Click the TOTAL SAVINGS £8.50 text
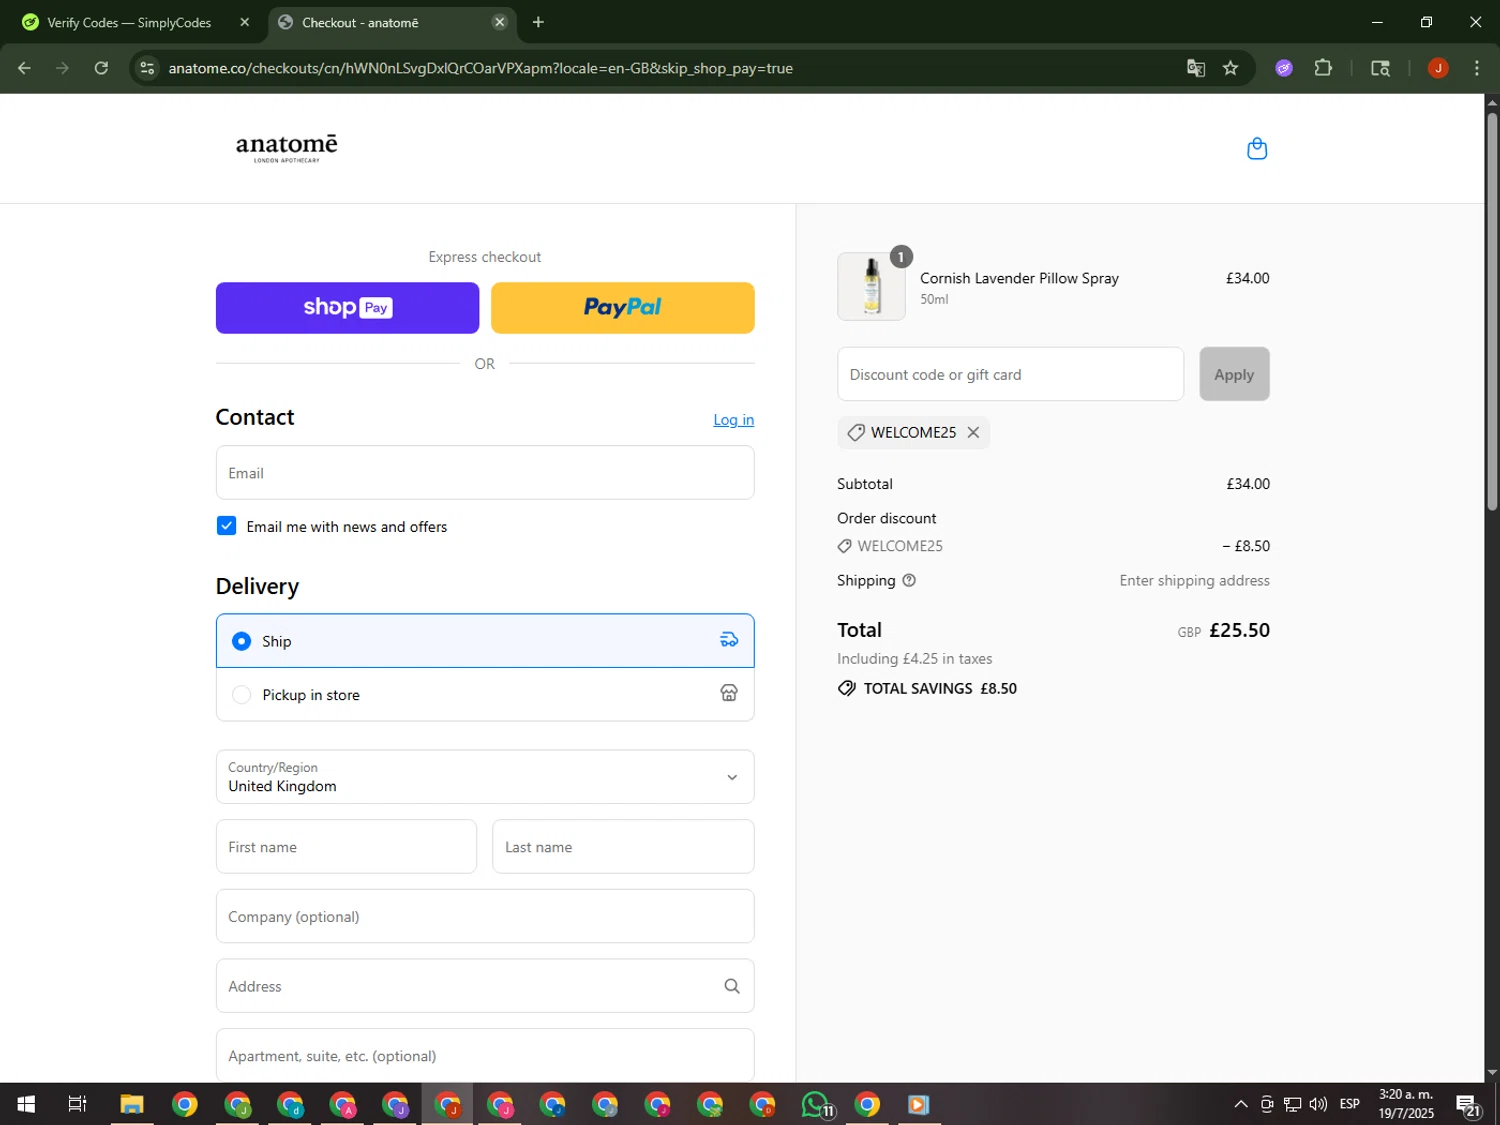The image size is (1500, 1125). (940, 689)
